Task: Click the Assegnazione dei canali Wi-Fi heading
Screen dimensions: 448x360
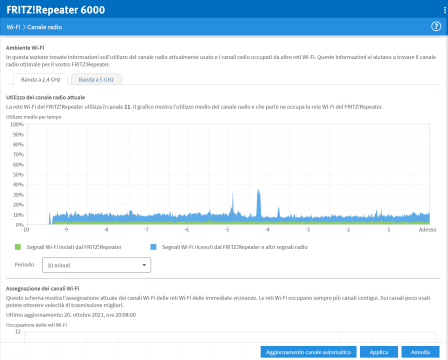Action: (43, 288)
